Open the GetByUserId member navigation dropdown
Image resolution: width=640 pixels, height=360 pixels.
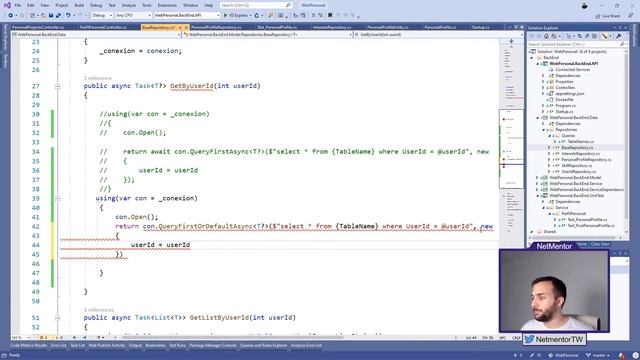click(x=438, y=35)
